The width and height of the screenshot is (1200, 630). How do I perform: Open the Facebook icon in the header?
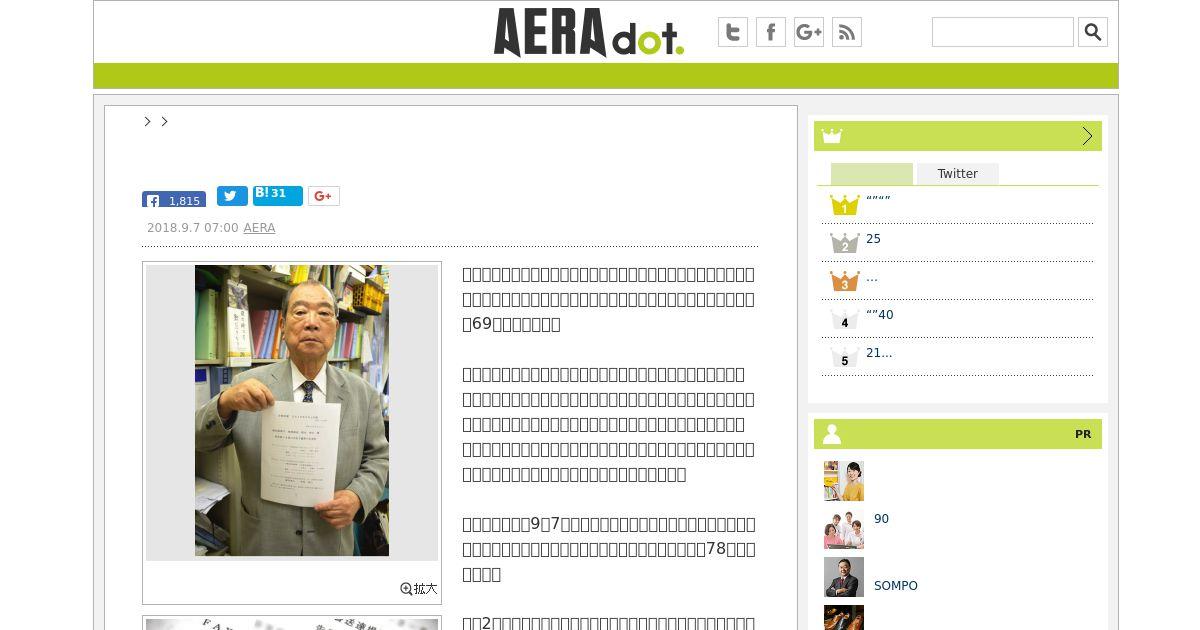(771, 32)
